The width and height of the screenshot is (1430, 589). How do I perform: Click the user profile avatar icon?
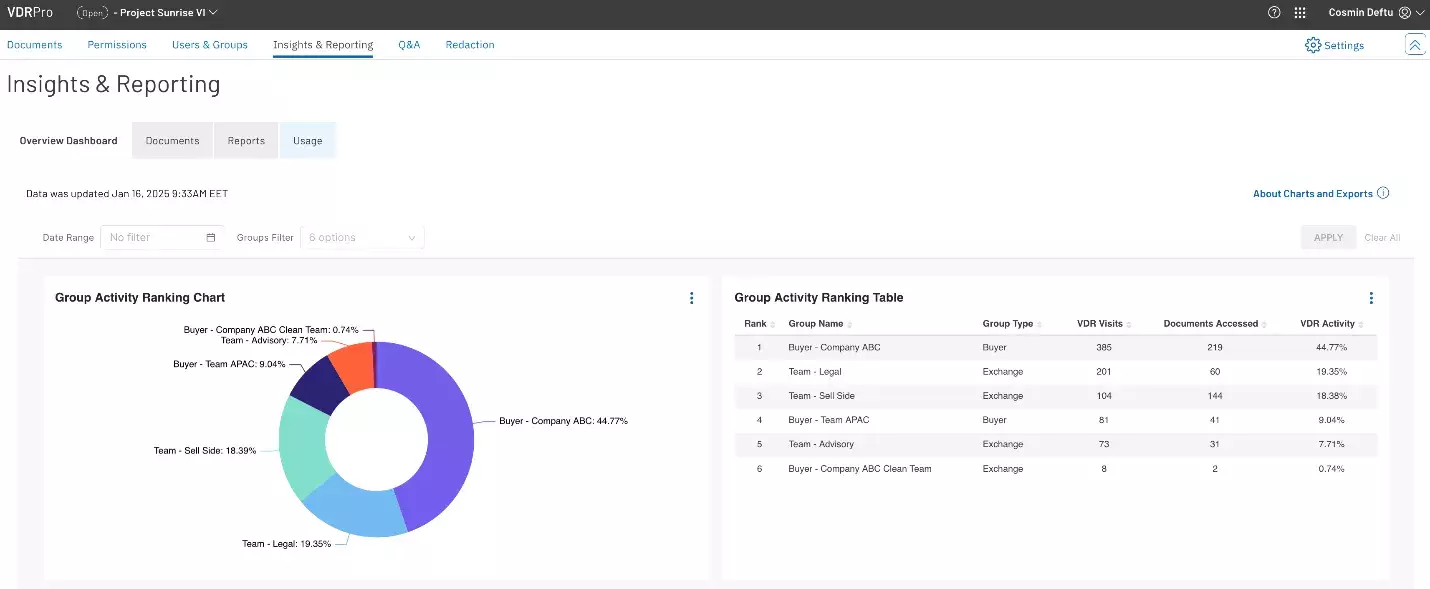(1405, 13)
